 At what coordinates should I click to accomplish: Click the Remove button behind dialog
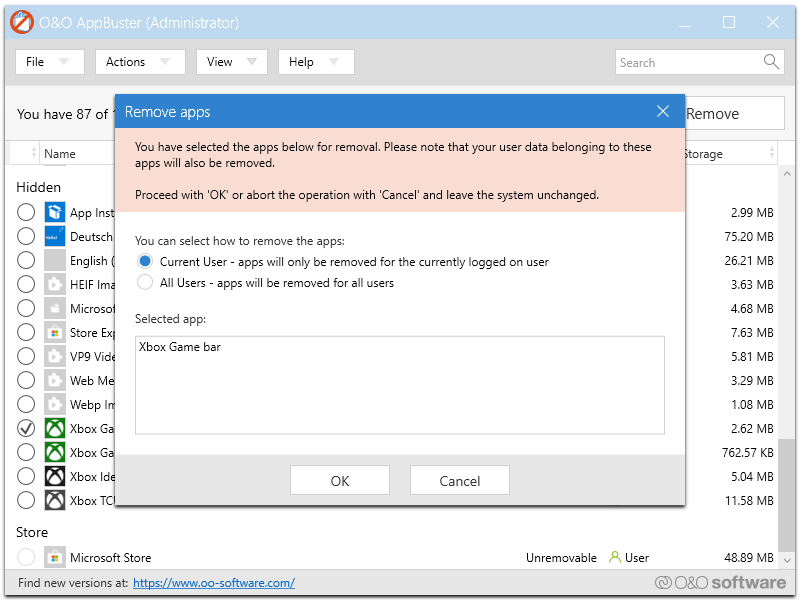(x=734, y=113)
